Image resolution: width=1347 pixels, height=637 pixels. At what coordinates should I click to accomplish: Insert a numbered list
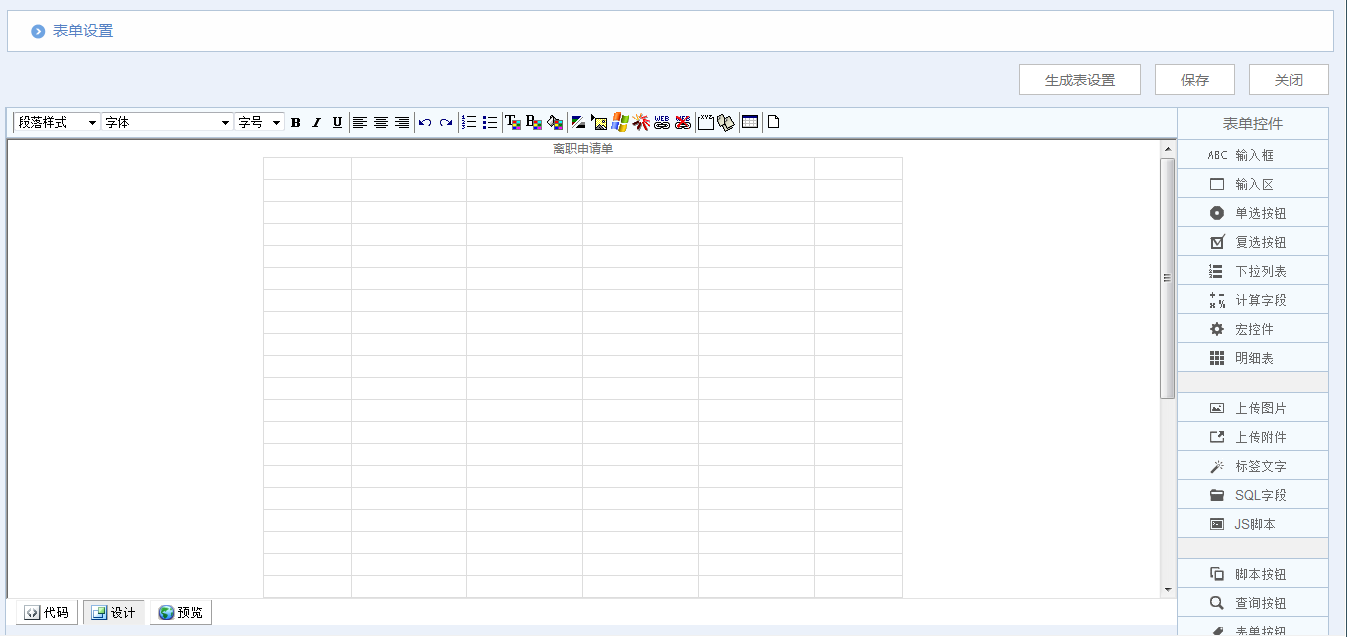[469, 123]
